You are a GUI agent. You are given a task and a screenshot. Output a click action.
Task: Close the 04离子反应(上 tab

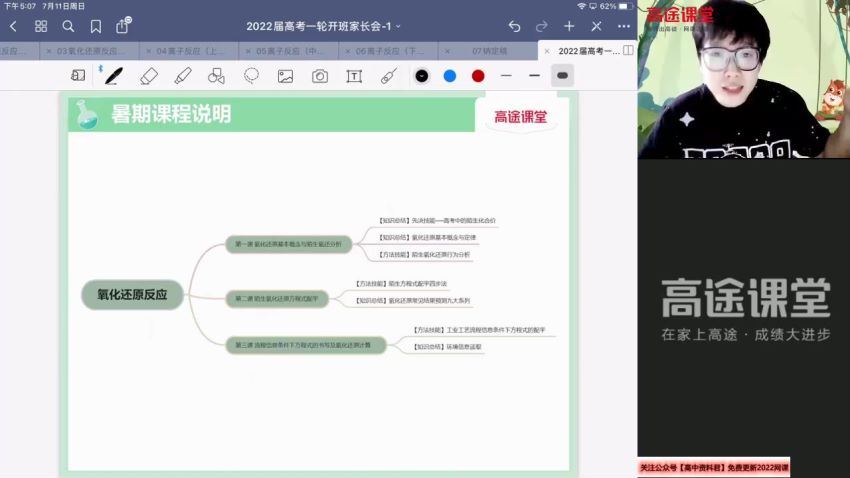(x=148, y=51)
